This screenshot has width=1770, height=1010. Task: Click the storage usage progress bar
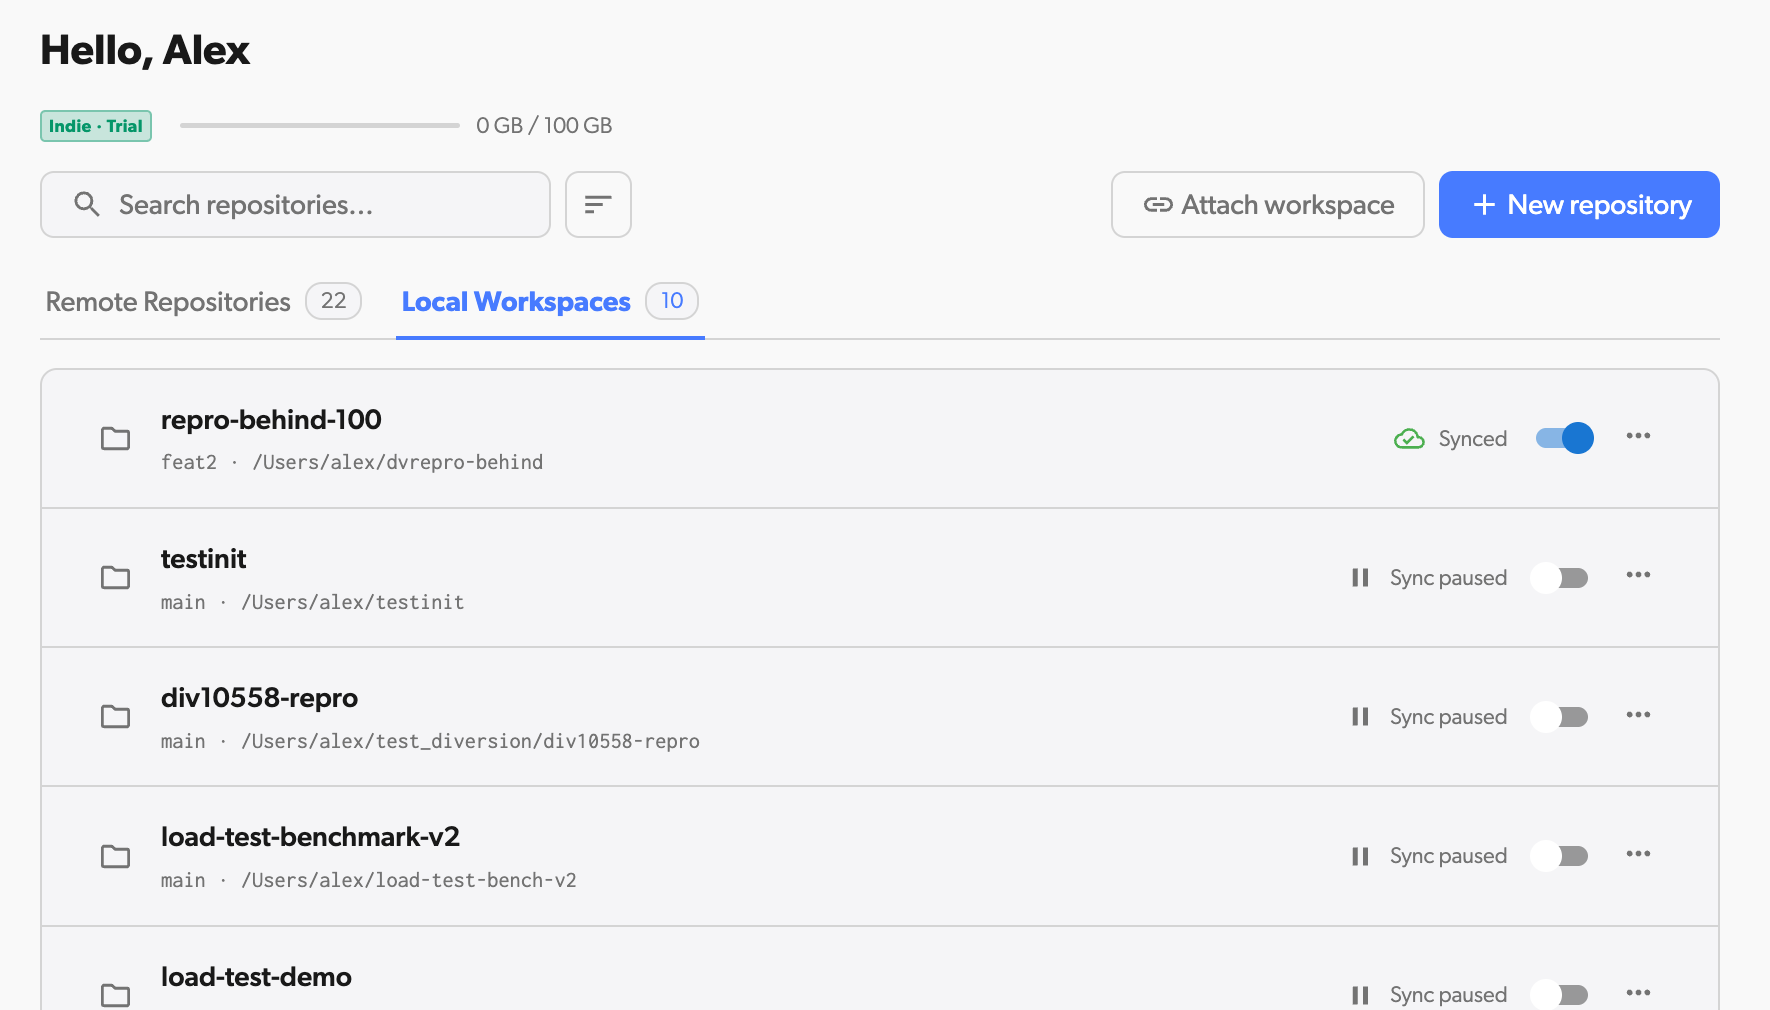tap(320, 125)
